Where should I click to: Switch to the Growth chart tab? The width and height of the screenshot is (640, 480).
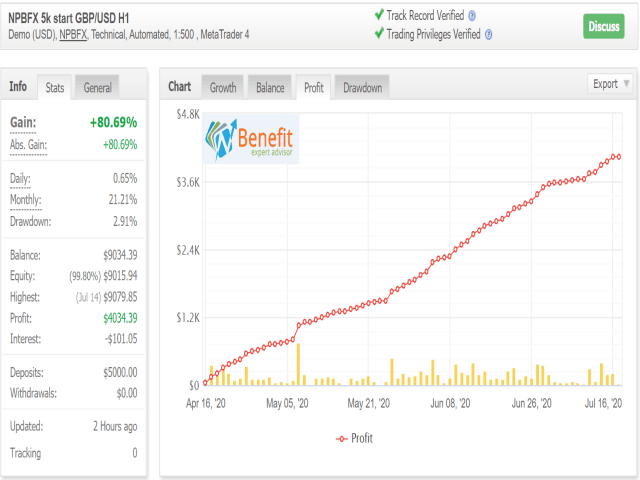[x=223, y=87]
